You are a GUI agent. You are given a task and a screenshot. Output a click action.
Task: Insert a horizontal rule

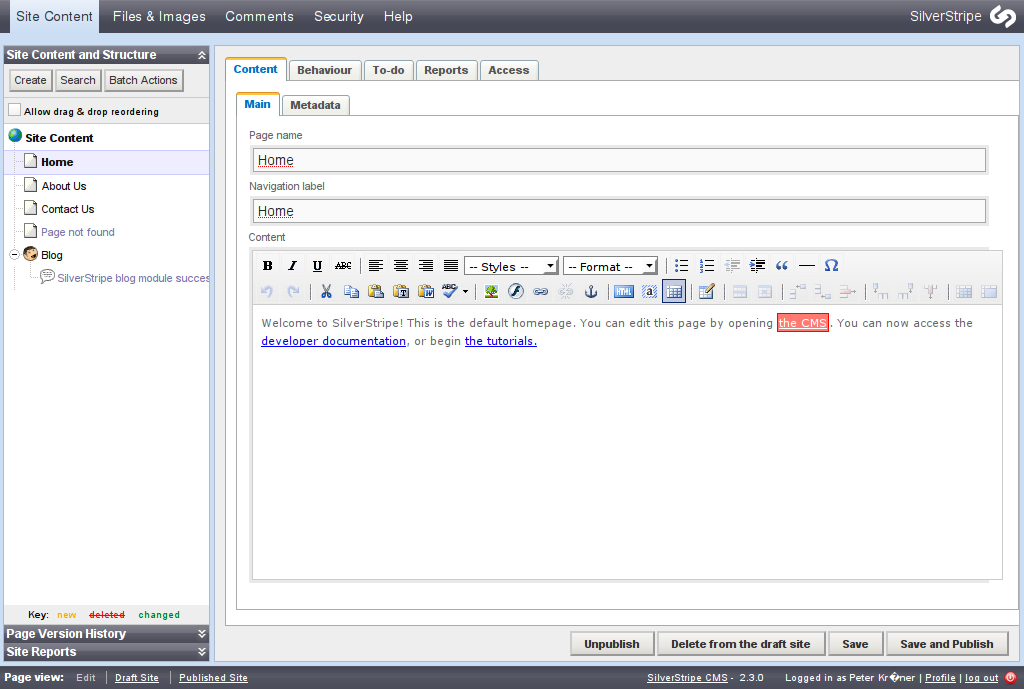pos(807,266)
